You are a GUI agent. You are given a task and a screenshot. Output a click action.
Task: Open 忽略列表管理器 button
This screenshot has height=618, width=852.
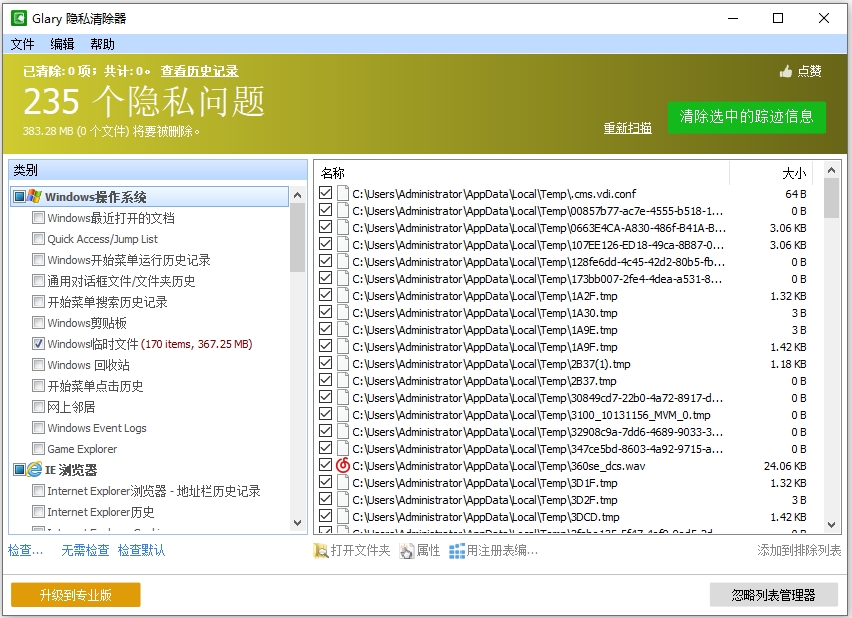(774, 595)
